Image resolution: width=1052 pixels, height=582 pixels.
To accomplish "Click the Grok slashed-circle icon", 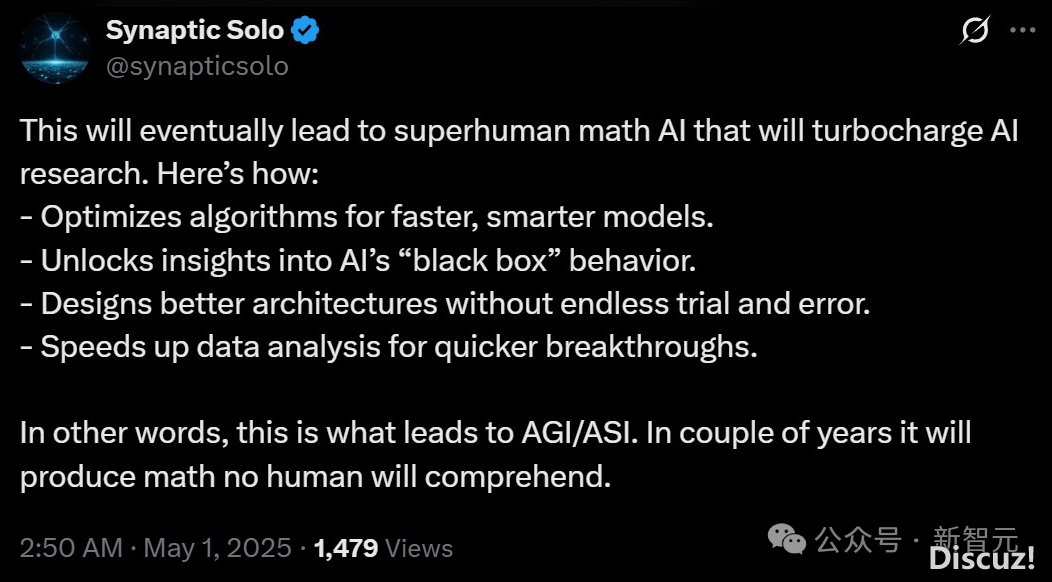I will [975, 30].
